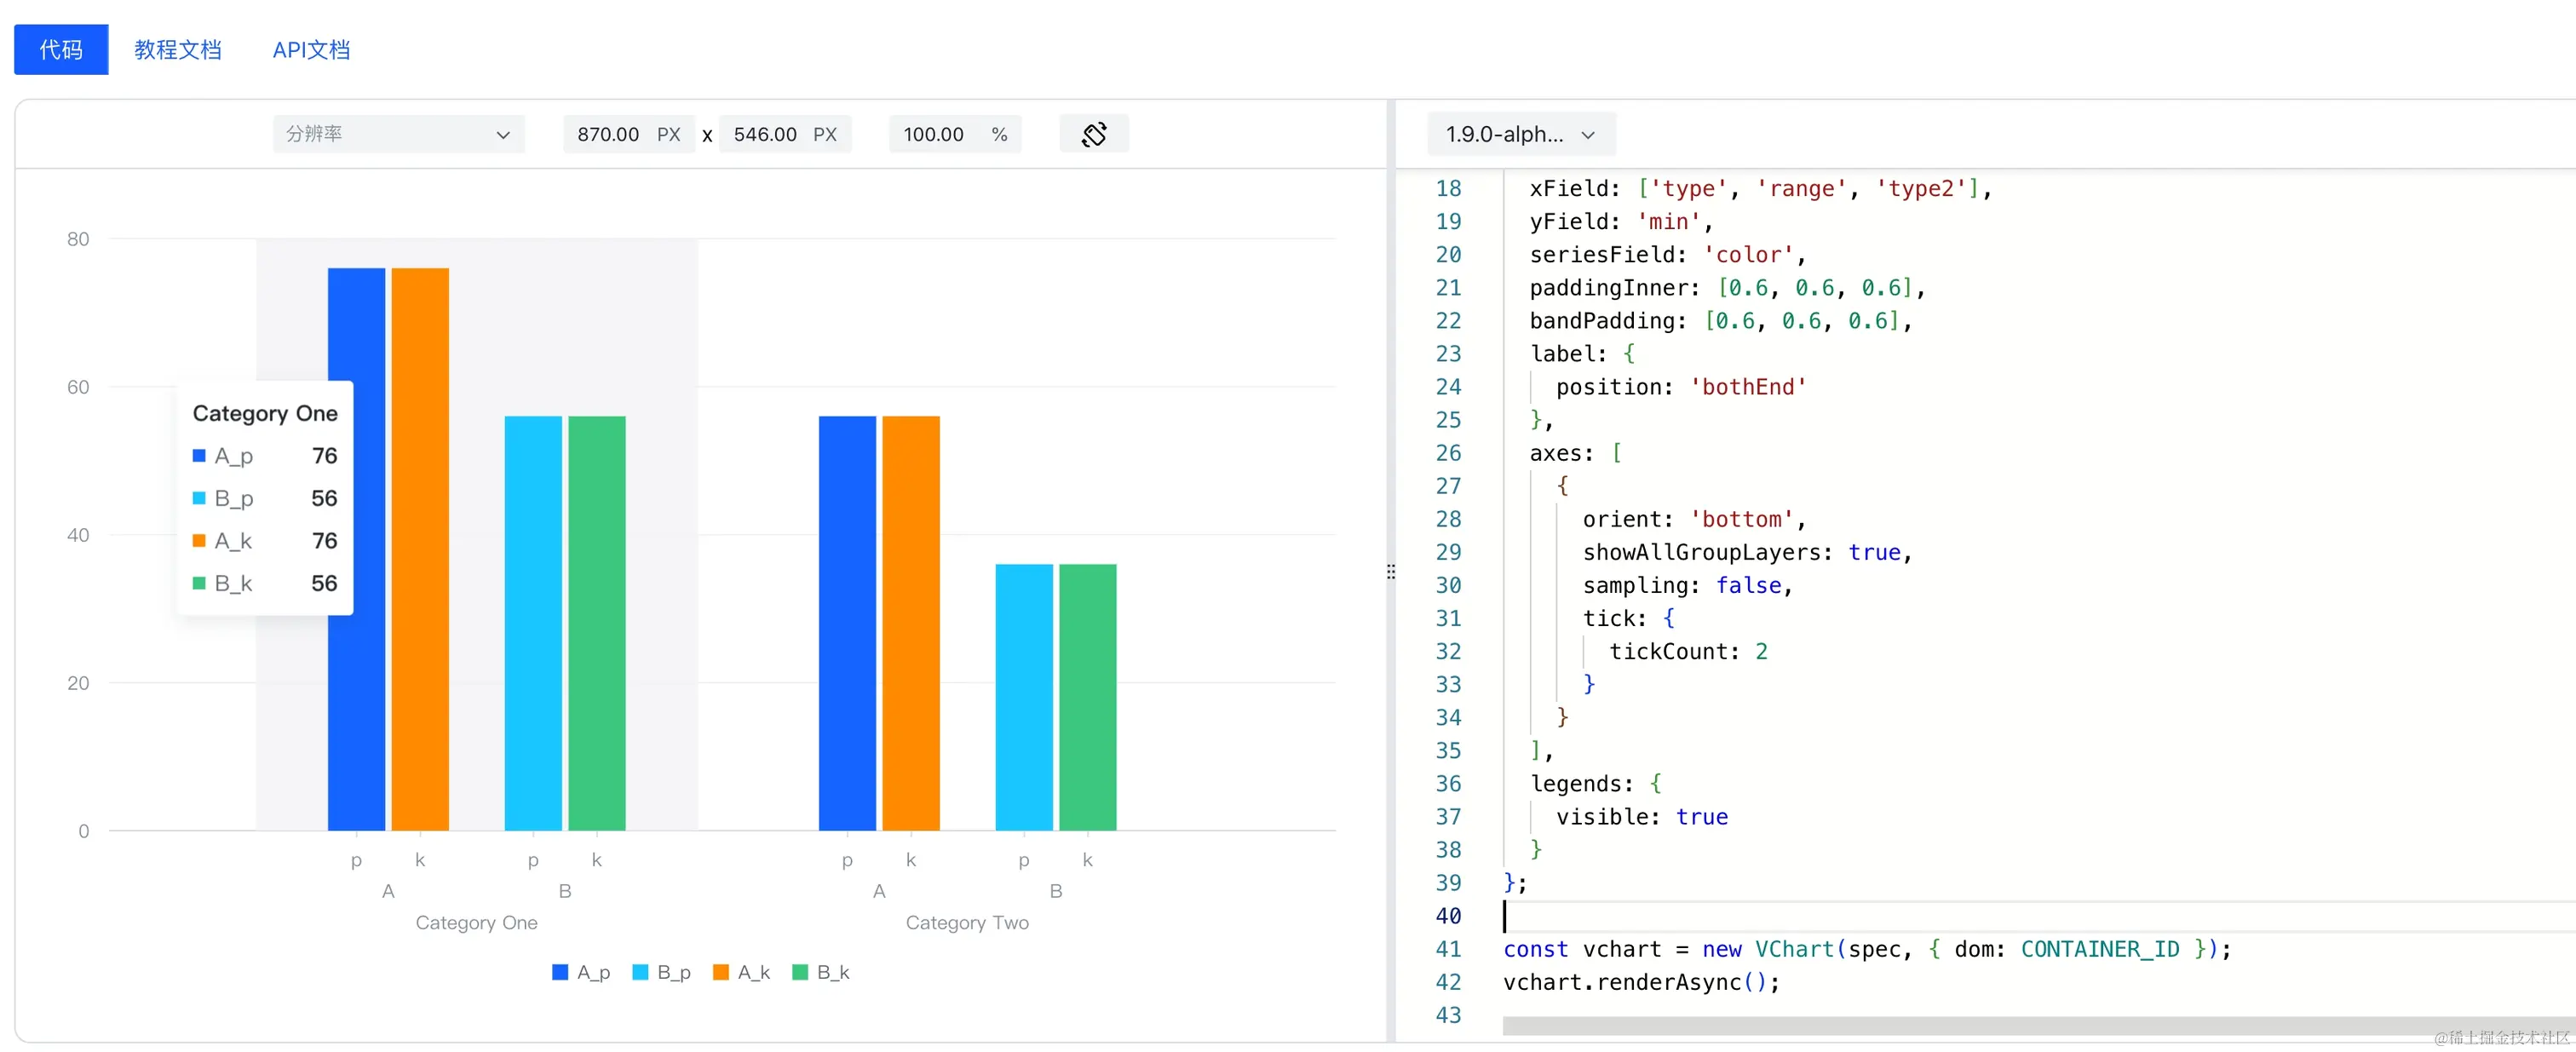Click the panel splitter drag handle
This screenshot has height=1052, width=2576.
[x=1390, y=572]
